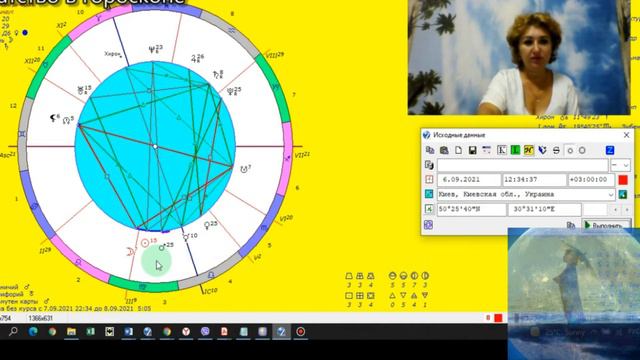Click the red square in the status bar

498,318
